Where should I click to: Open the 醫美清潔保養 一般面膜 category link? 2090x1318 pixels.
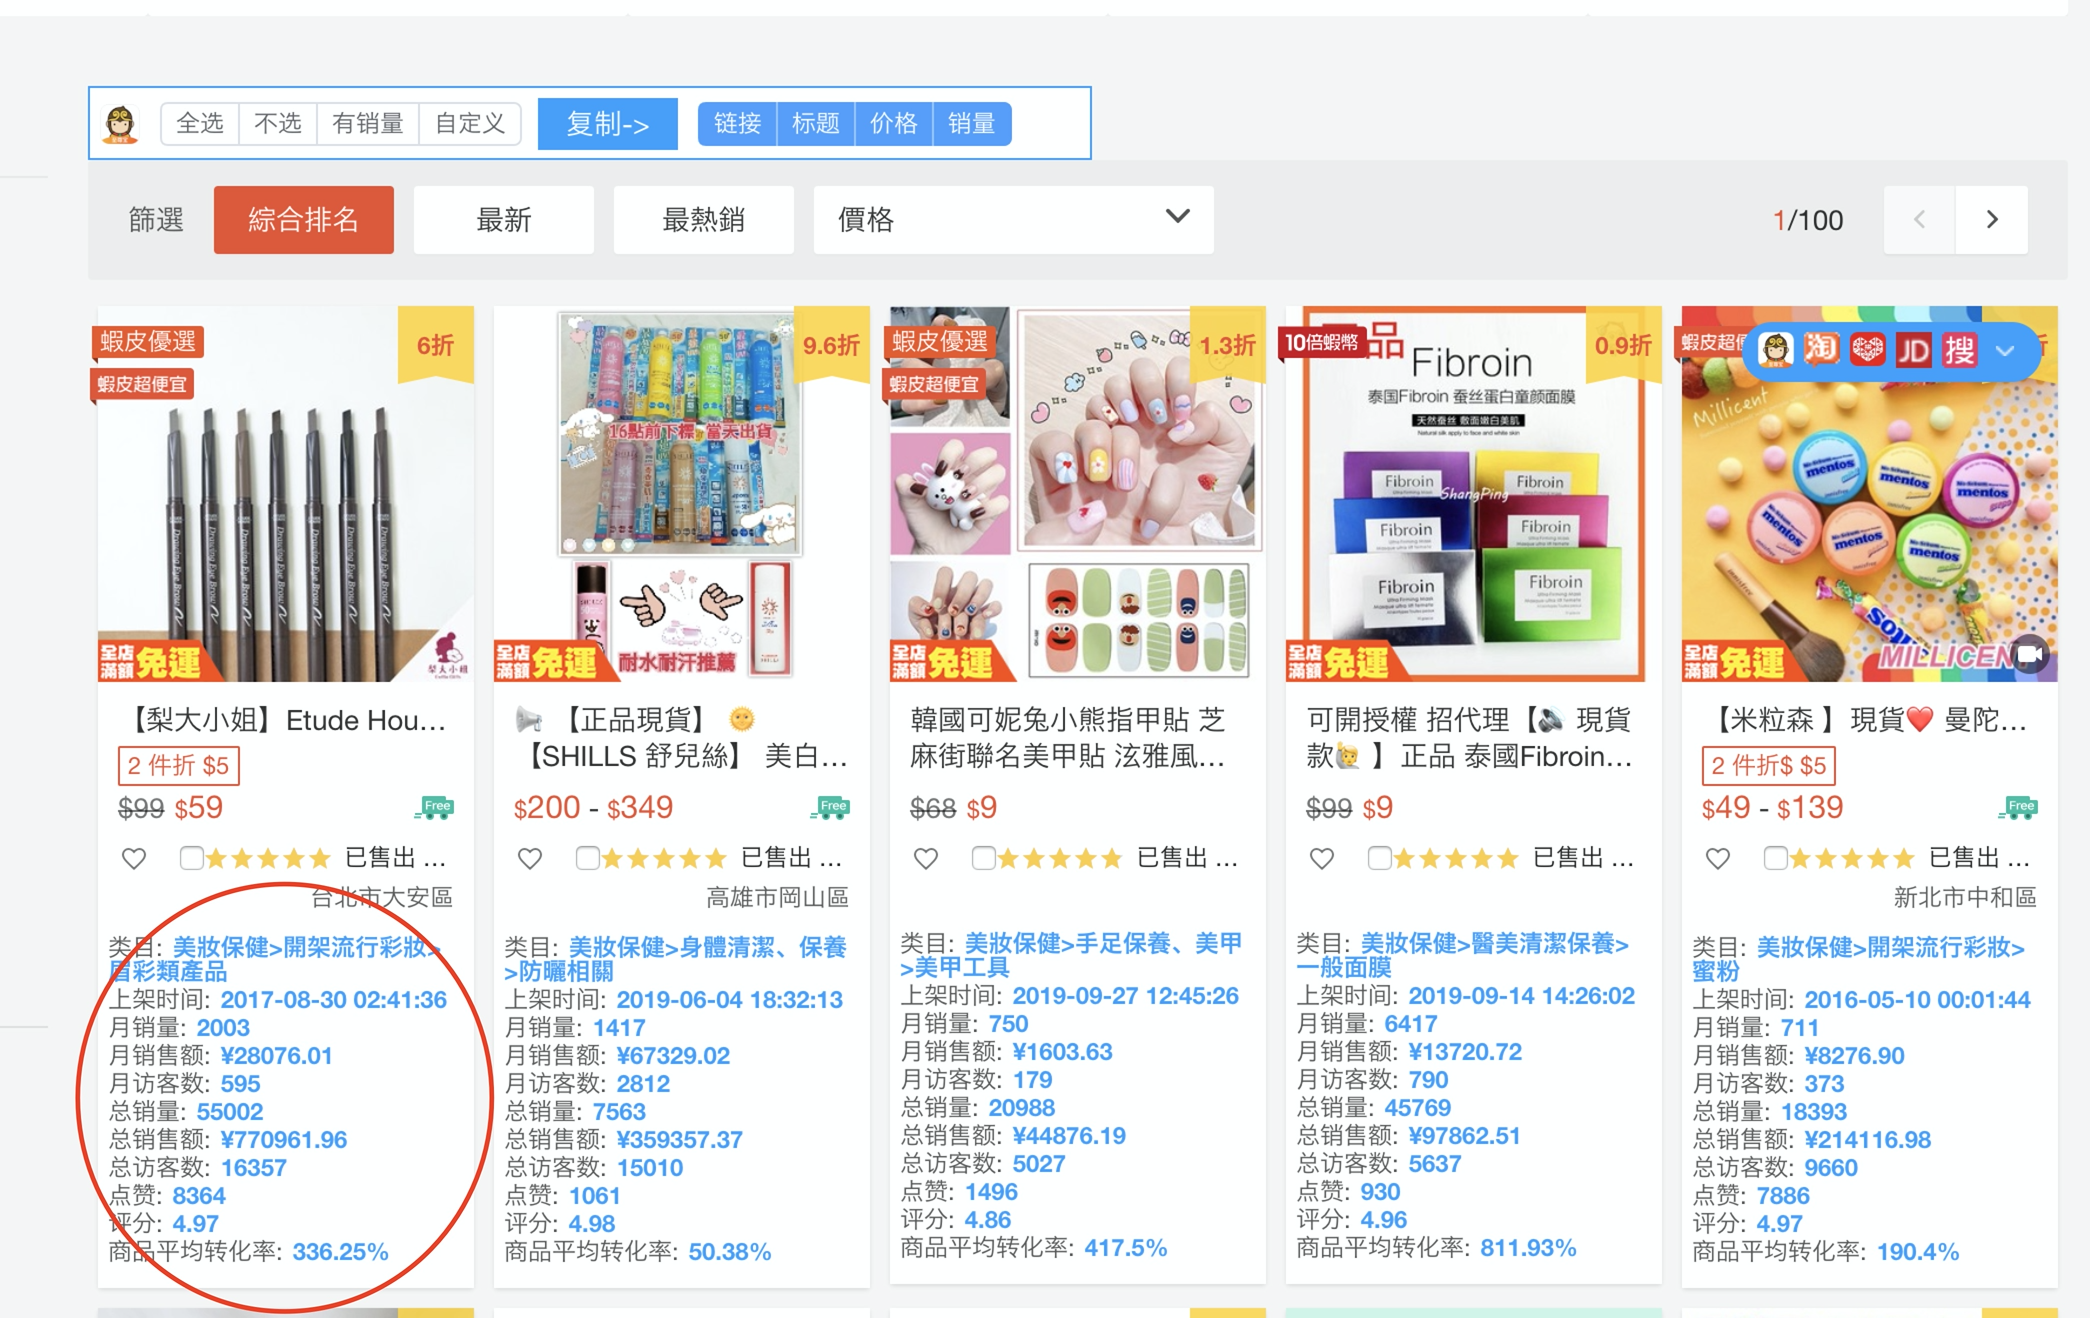tap(1465, 955)
